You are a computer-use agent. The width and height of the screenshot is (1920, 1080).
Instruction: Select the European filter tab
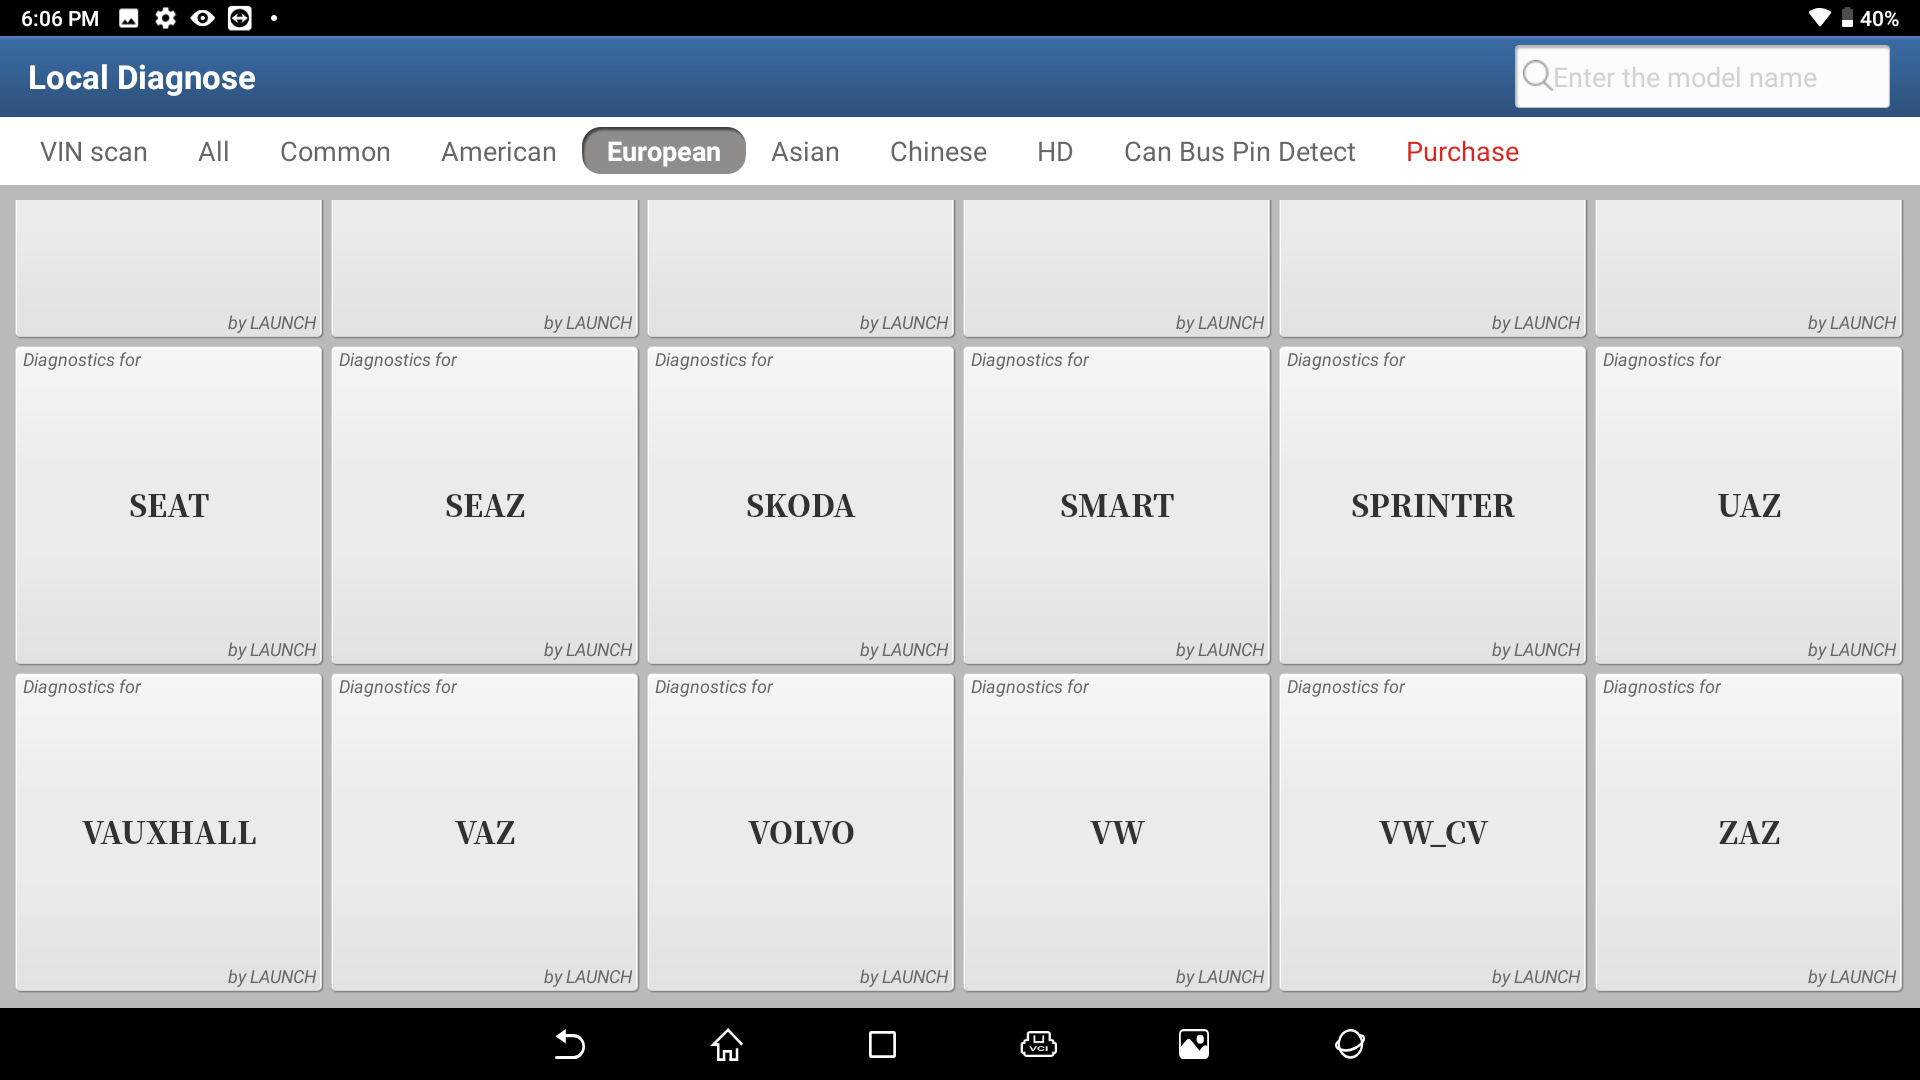[662, 150]
